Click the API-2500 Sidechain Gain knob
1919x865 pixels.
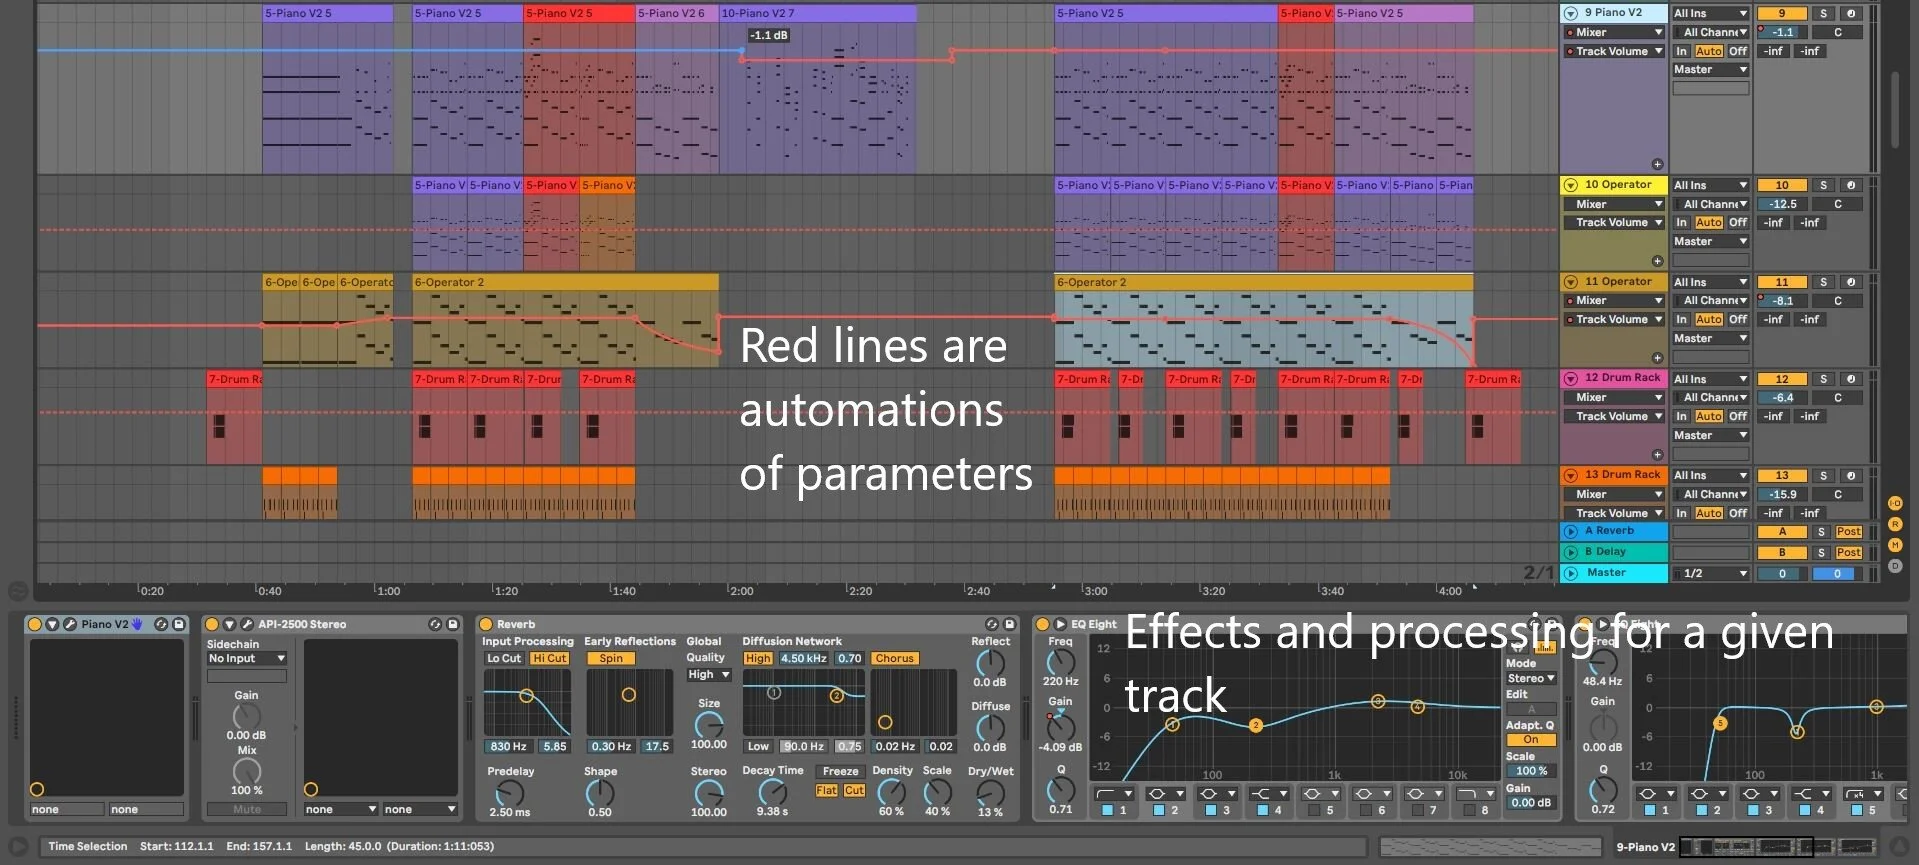(246, 716)
